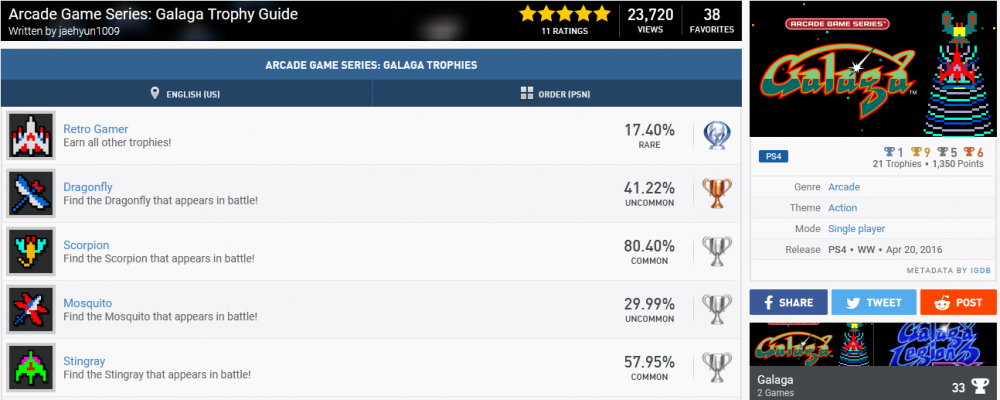Viewport: 1000px width, 400px height.
Task: Tweet this trophy guide
Action: (x=873, y=302)
